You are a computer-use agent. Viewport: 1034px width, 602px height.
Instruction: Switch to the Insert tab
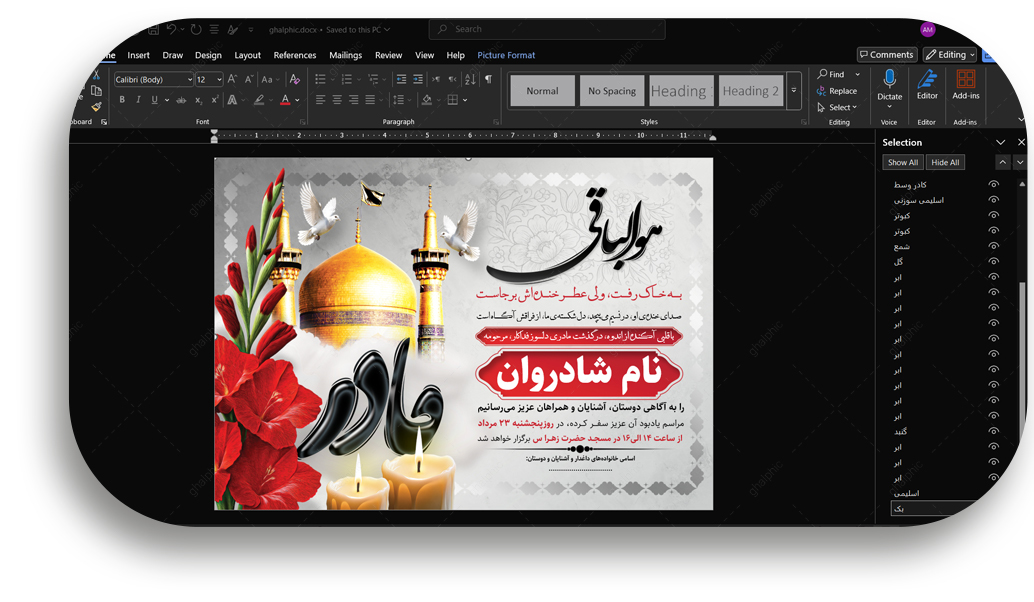[138, 55]
